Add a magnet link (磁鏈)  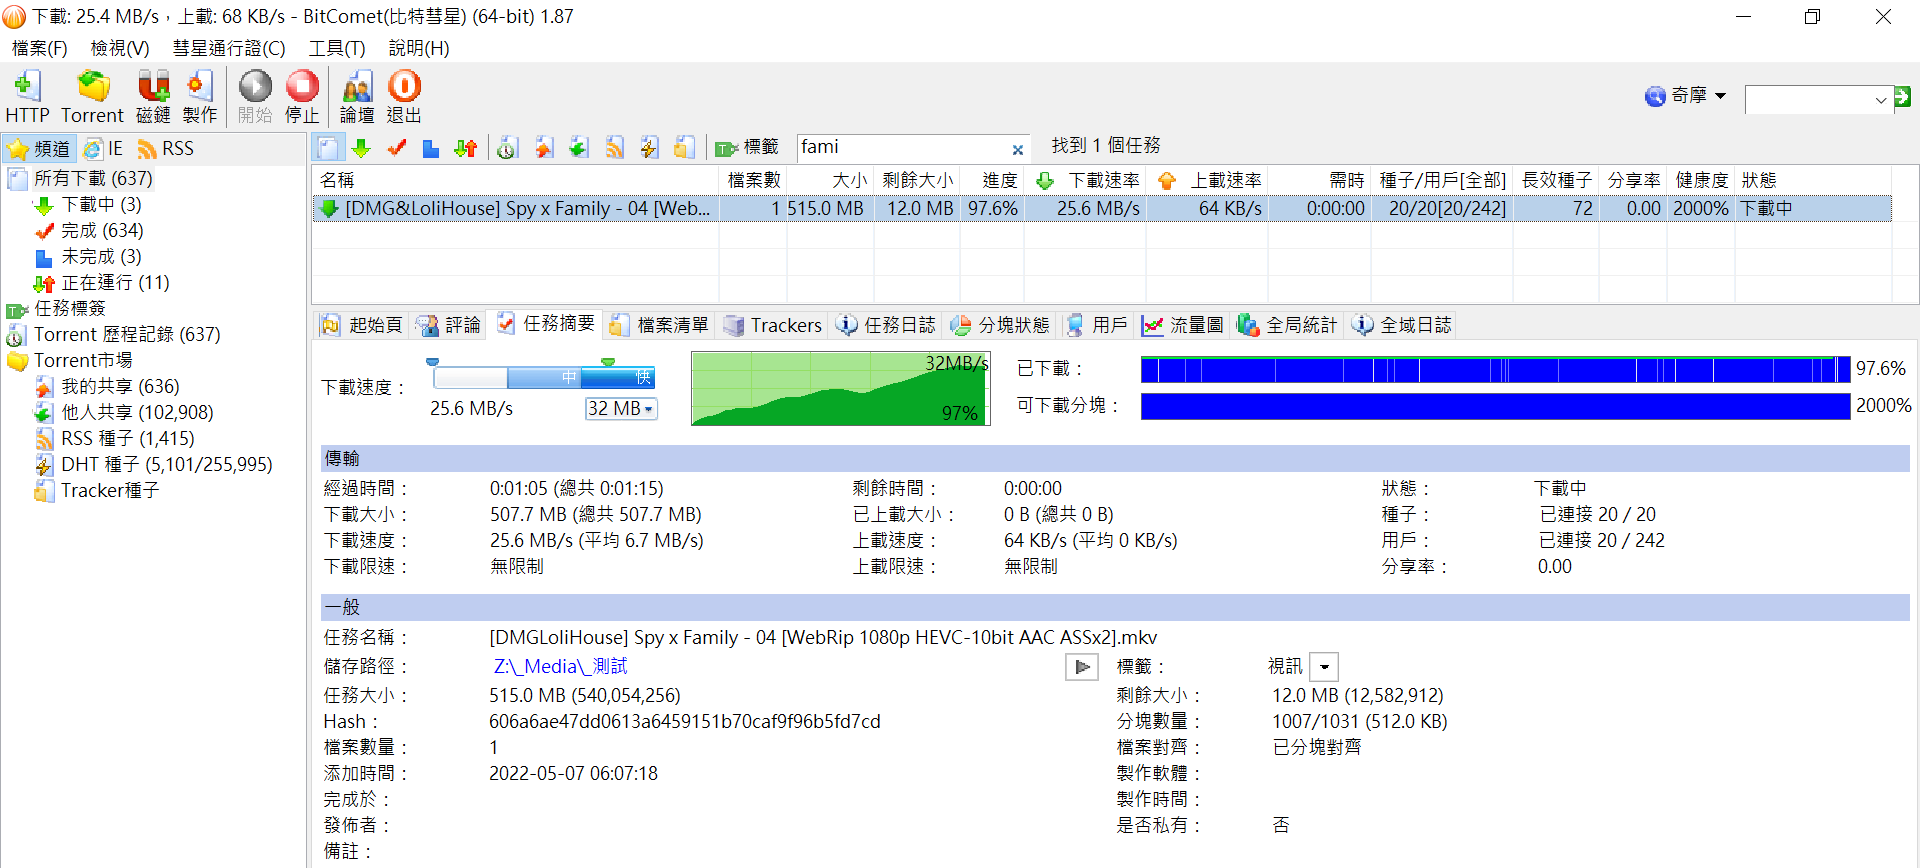[153, 97]
